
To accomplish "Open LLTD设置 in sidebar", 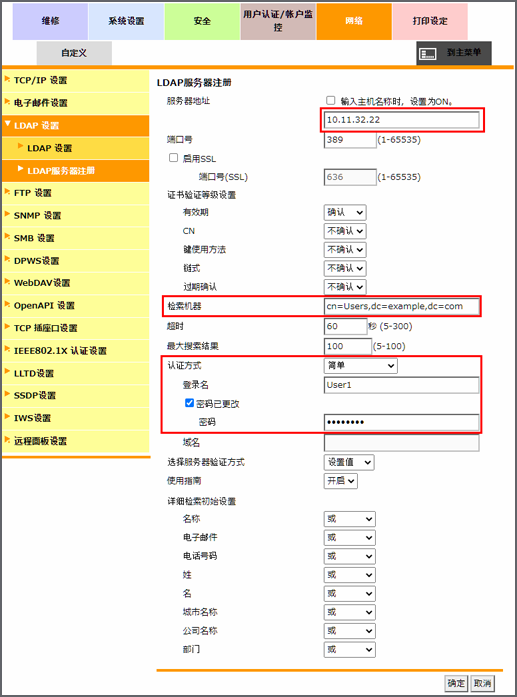I will tap(76, 373).
